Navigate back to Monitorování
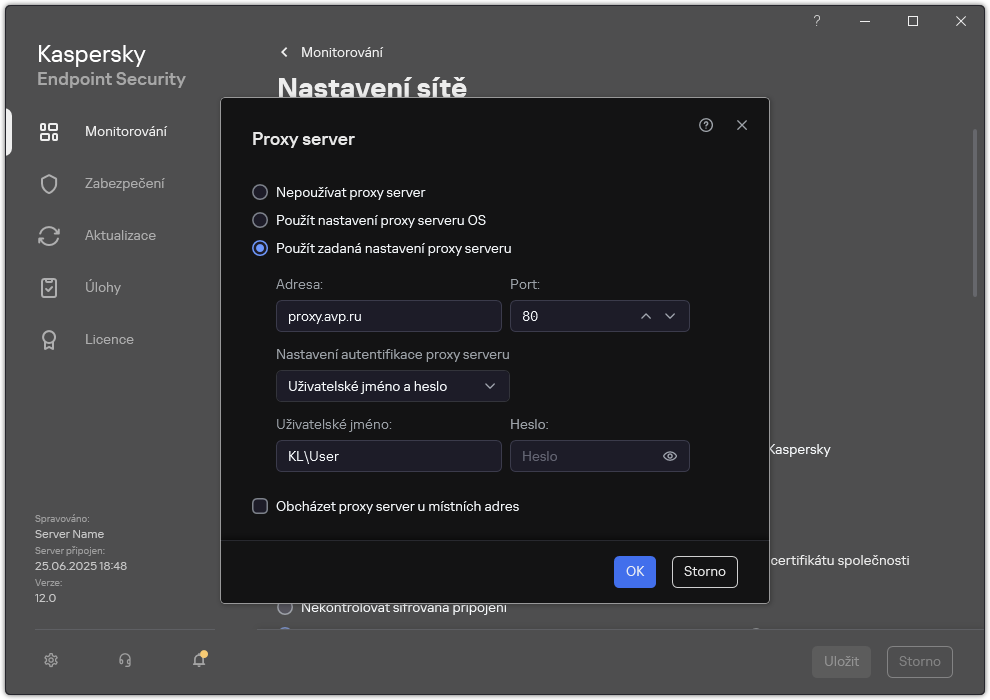Image resolution: width=990 pixels, height=700 pixels. click(x=334, y=52)
